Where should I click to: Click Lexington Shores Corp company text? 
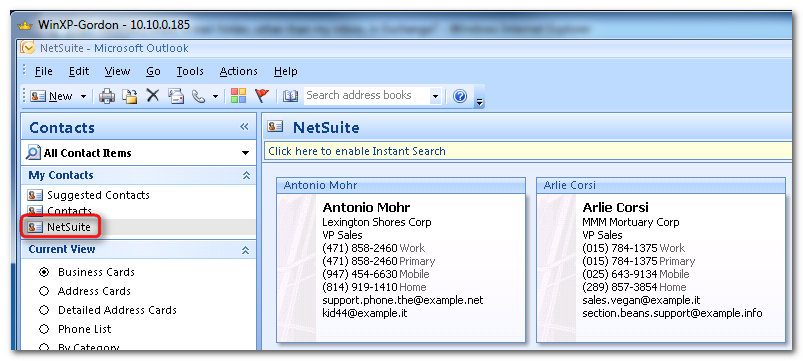point(376,222)
